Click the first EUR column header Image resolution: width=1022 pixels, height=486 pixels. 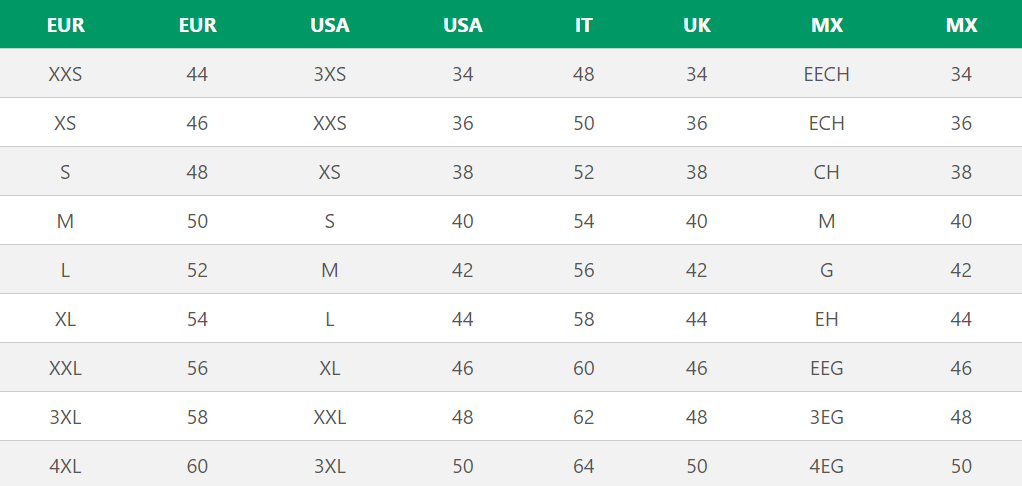pyautogui.click(x=65, y=26)
